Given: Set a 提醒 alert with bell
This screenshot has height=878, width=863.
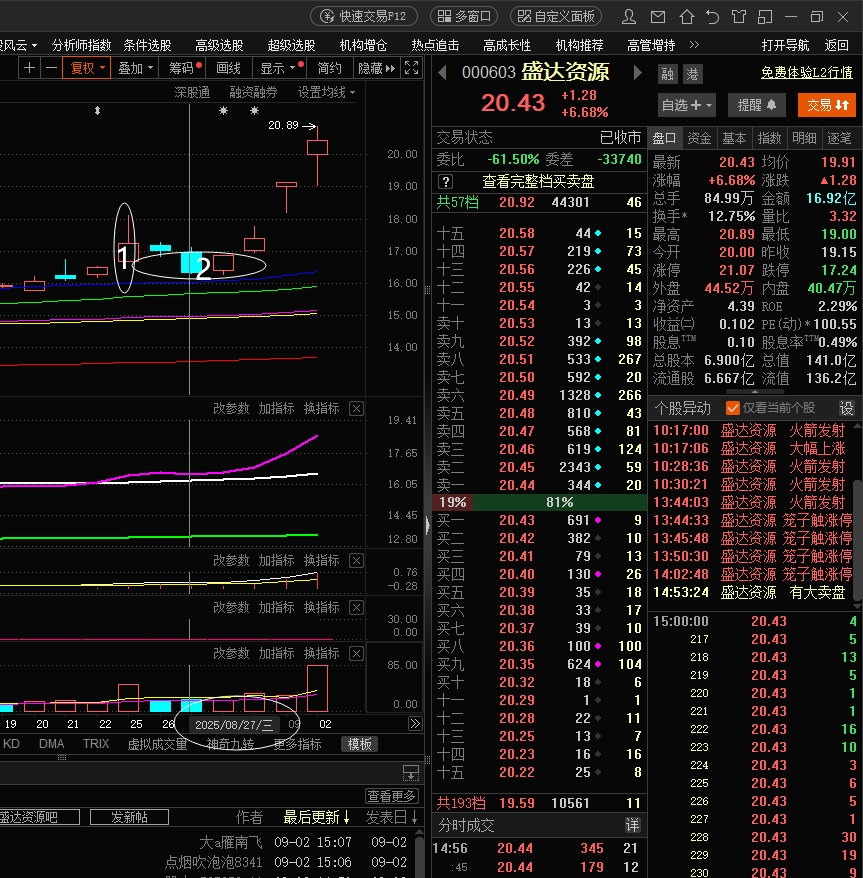Looking at the screenshot, I should coord(756,105).
